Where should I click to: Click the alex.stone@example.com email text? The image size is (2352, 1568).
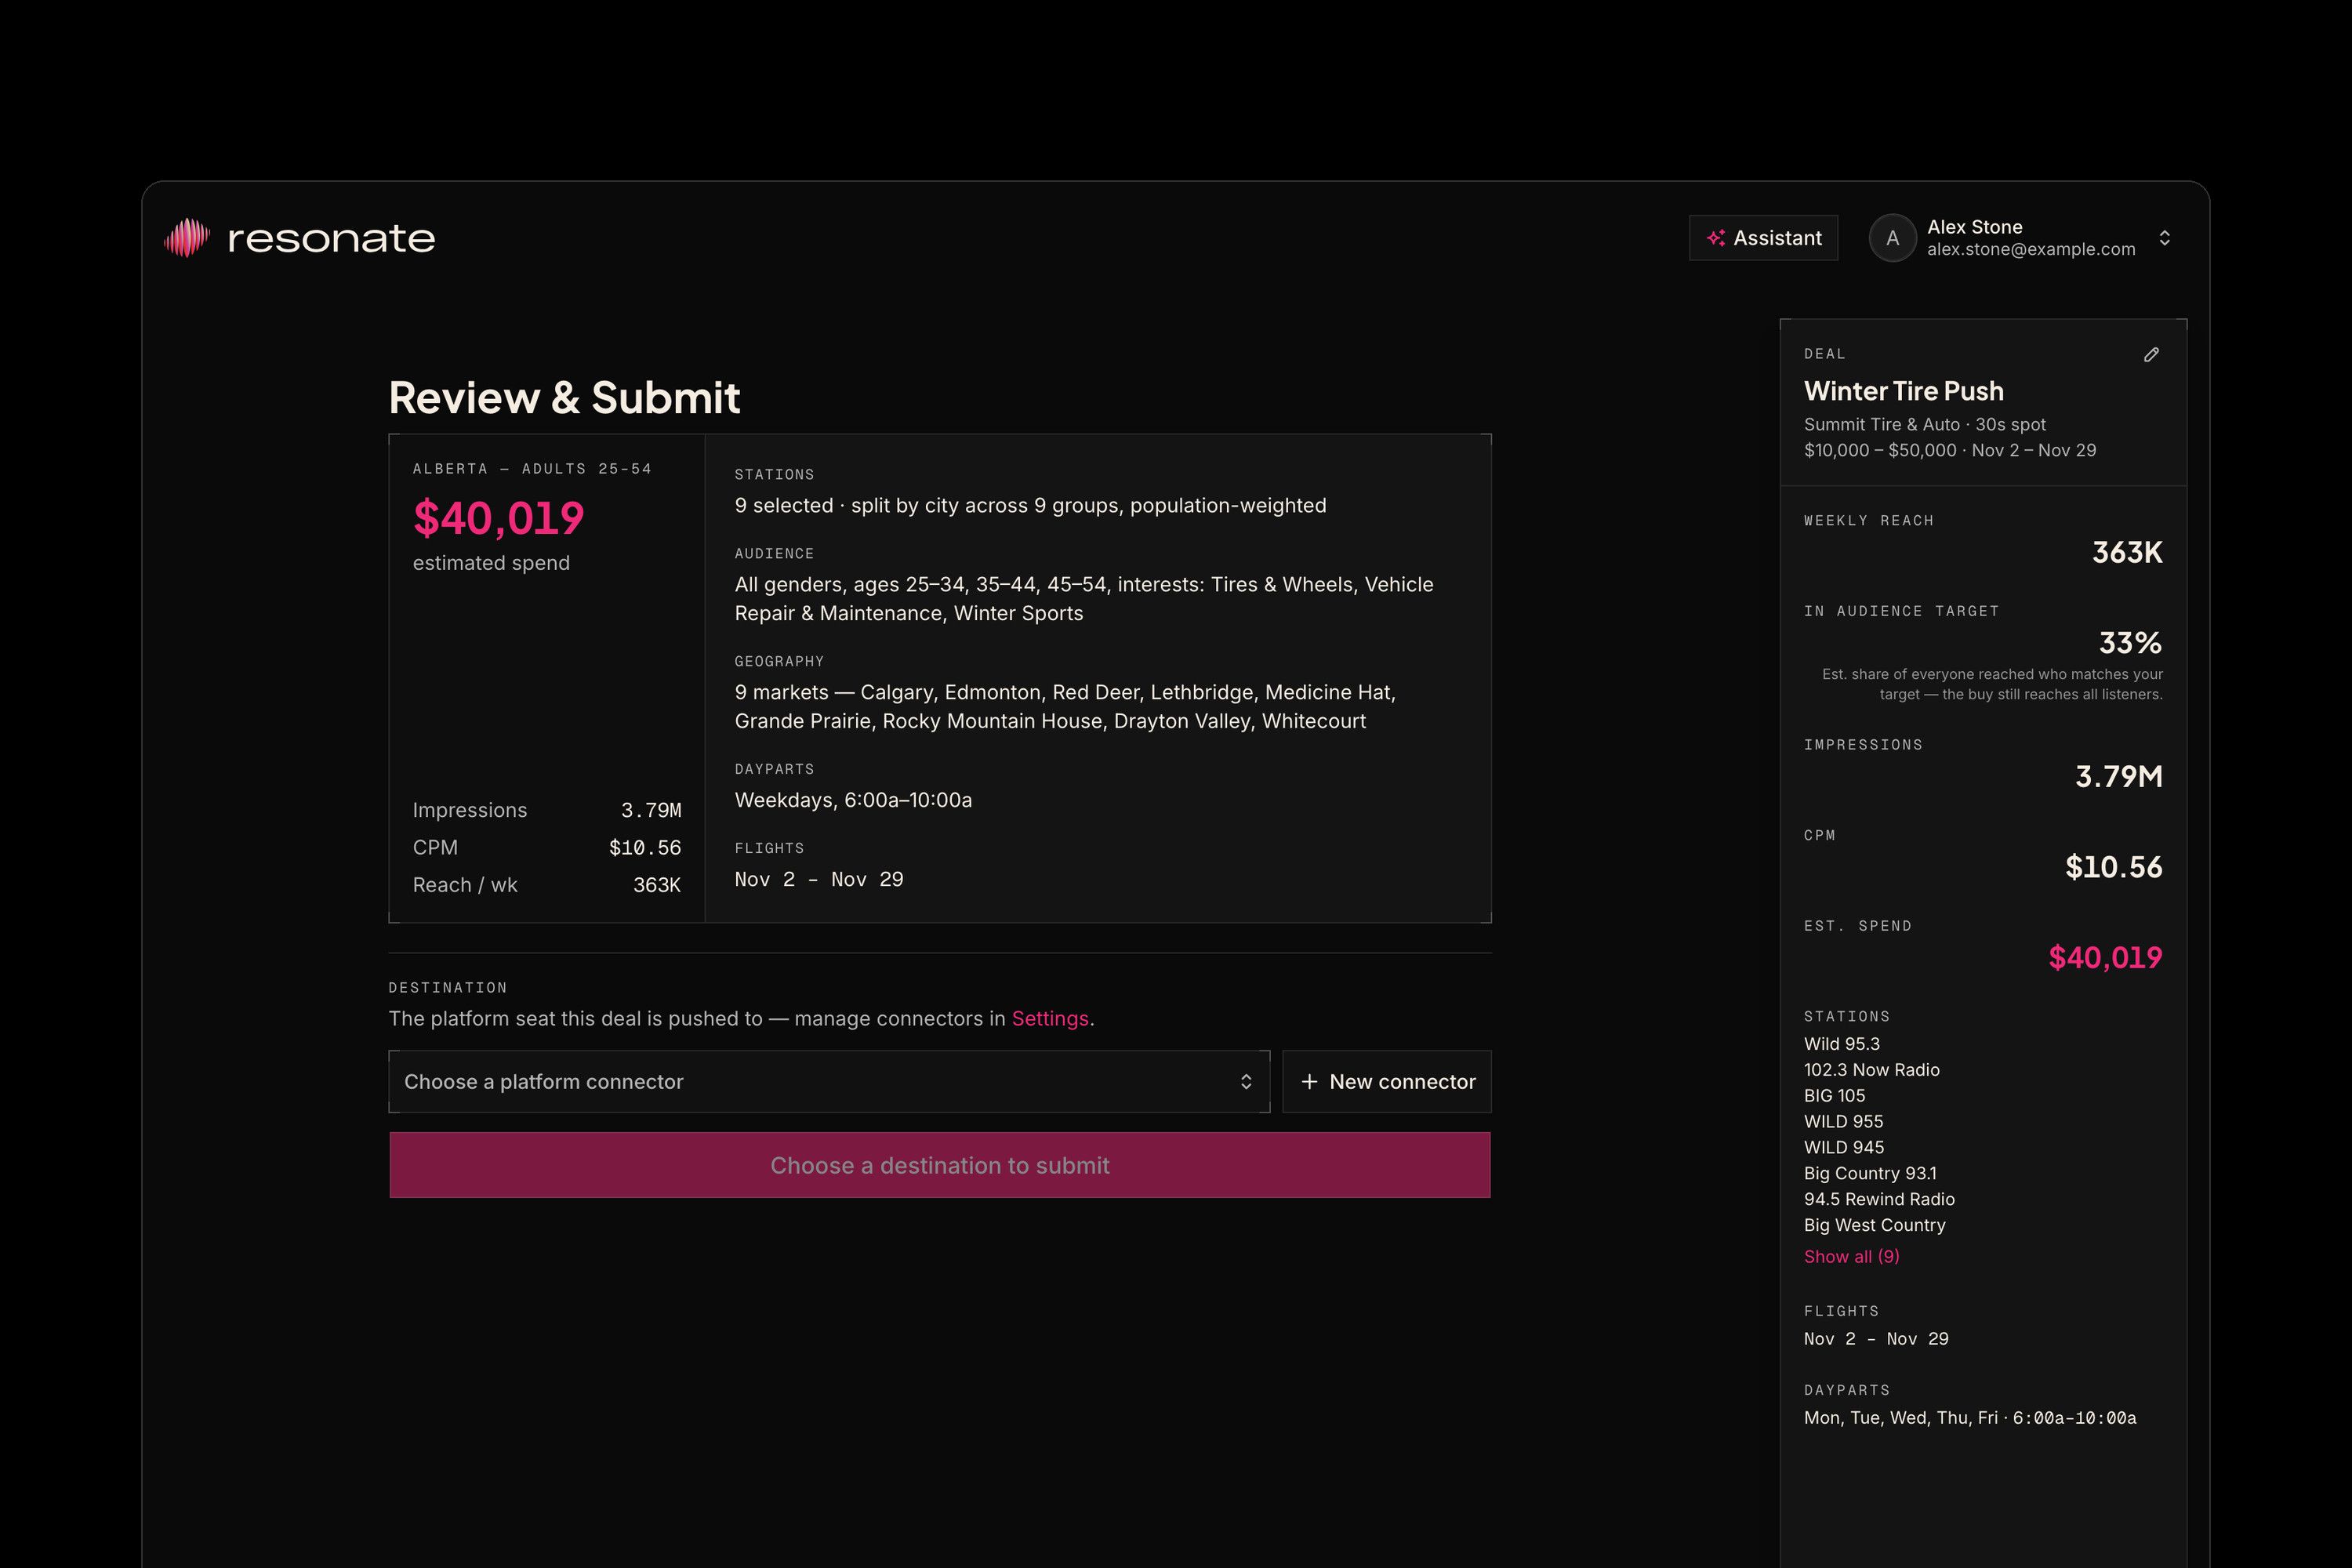click(2031, 250)
